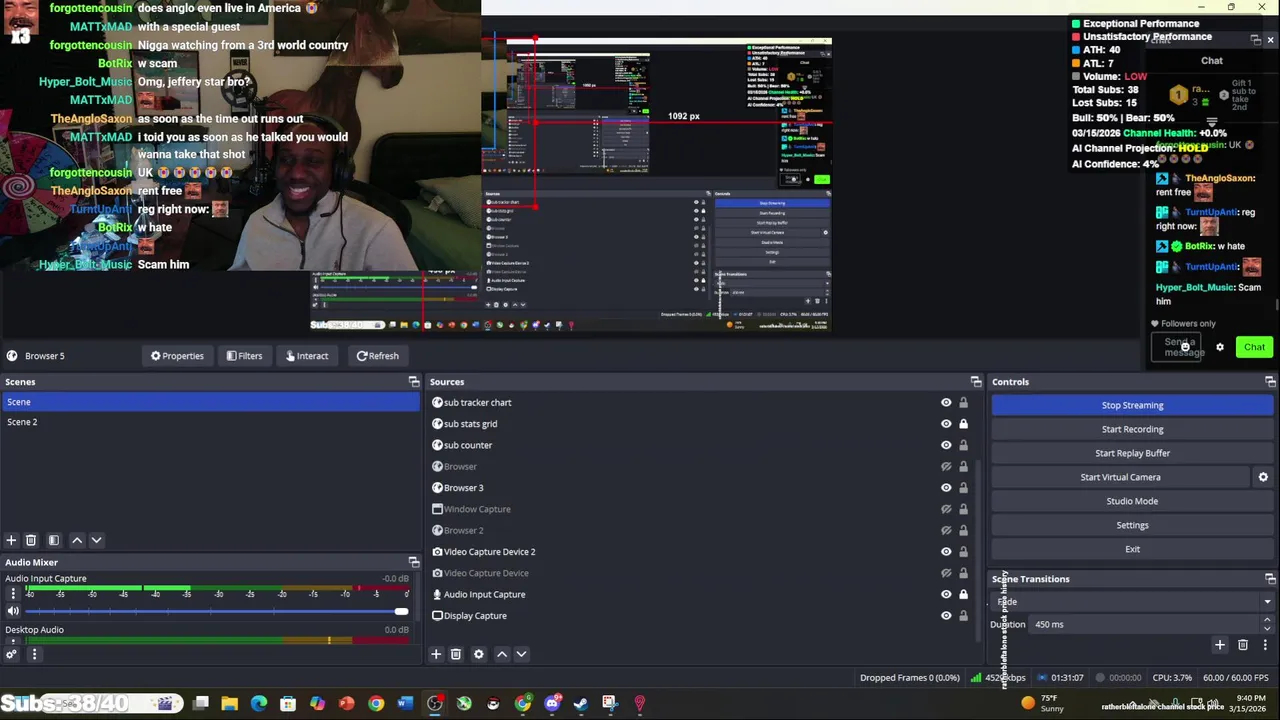Screen dimensions: 1280x720
Task: Show the Window Capture source
Action: pos(946,509)
